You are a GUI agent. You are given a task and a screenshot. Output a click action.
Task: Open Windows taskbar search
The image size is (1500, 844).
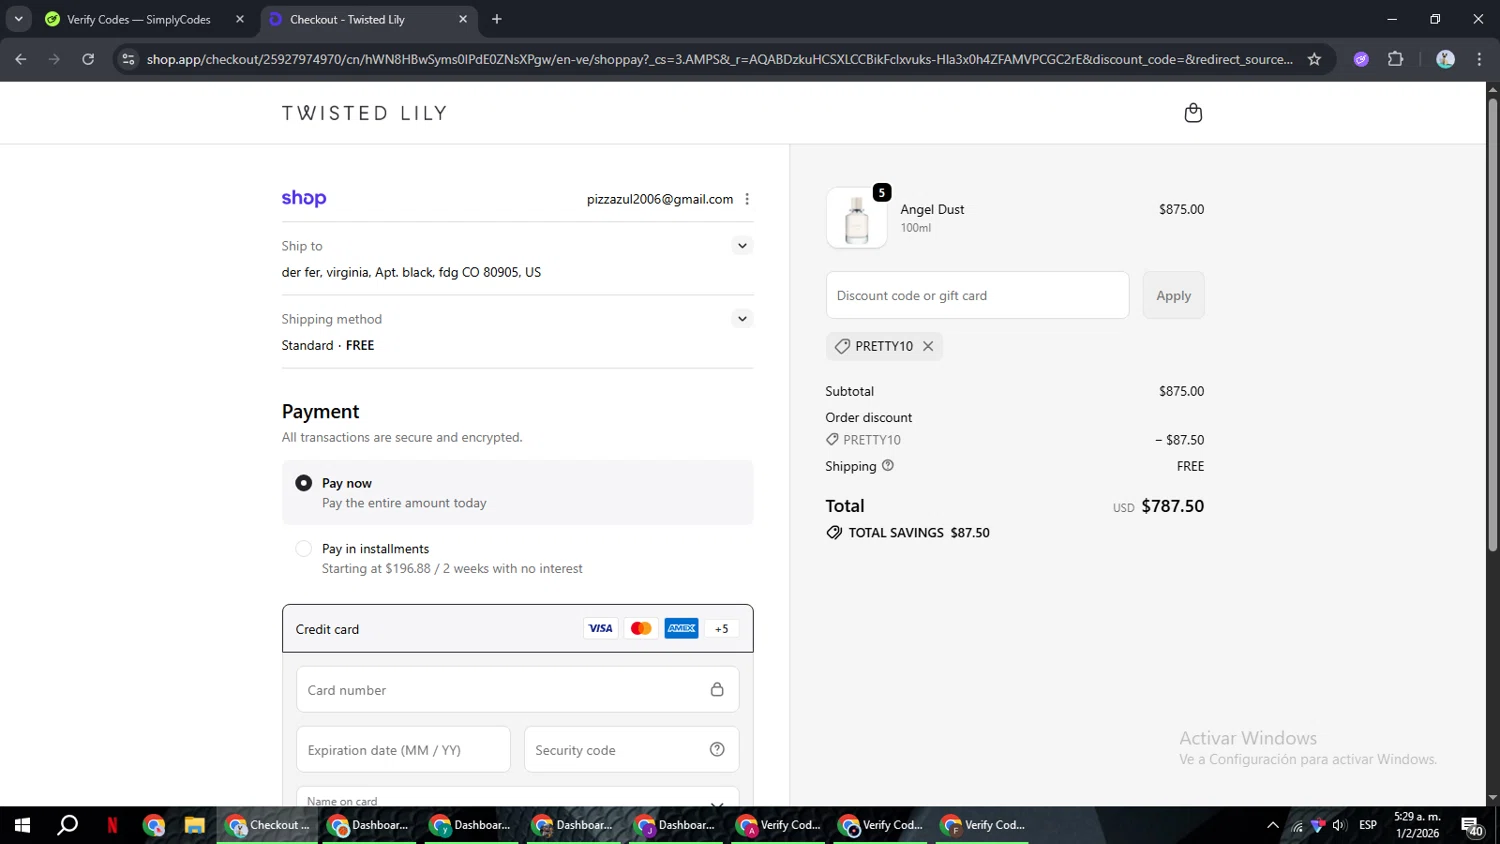(x=67, y=825)
